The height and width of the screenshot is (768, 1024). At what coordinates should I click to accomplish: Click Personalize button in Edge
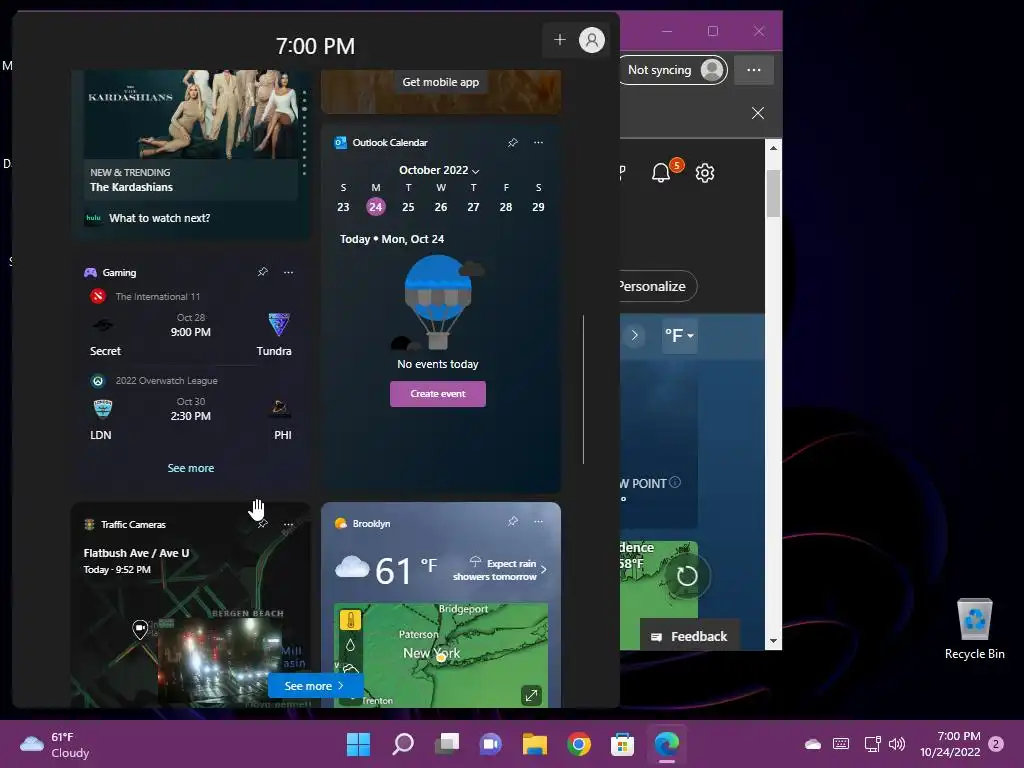[656, 286]
